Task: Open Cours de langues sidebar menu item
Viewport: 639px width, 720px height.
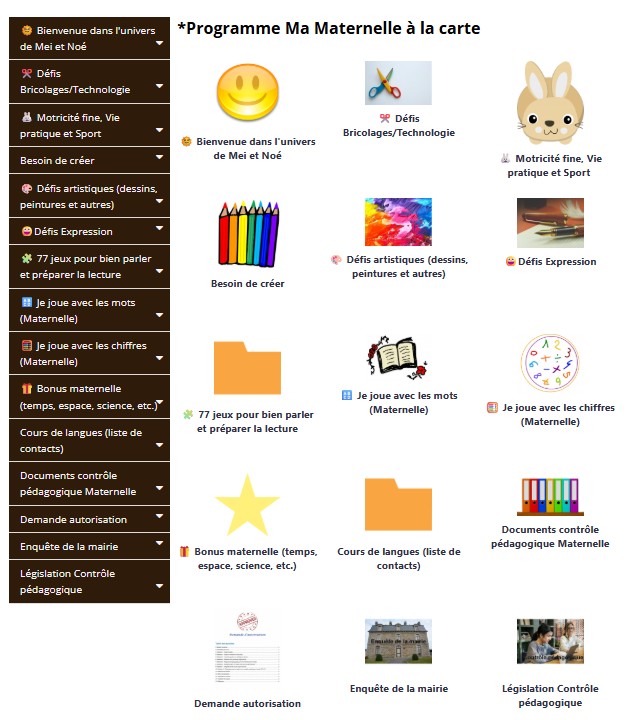Action: 90,440
